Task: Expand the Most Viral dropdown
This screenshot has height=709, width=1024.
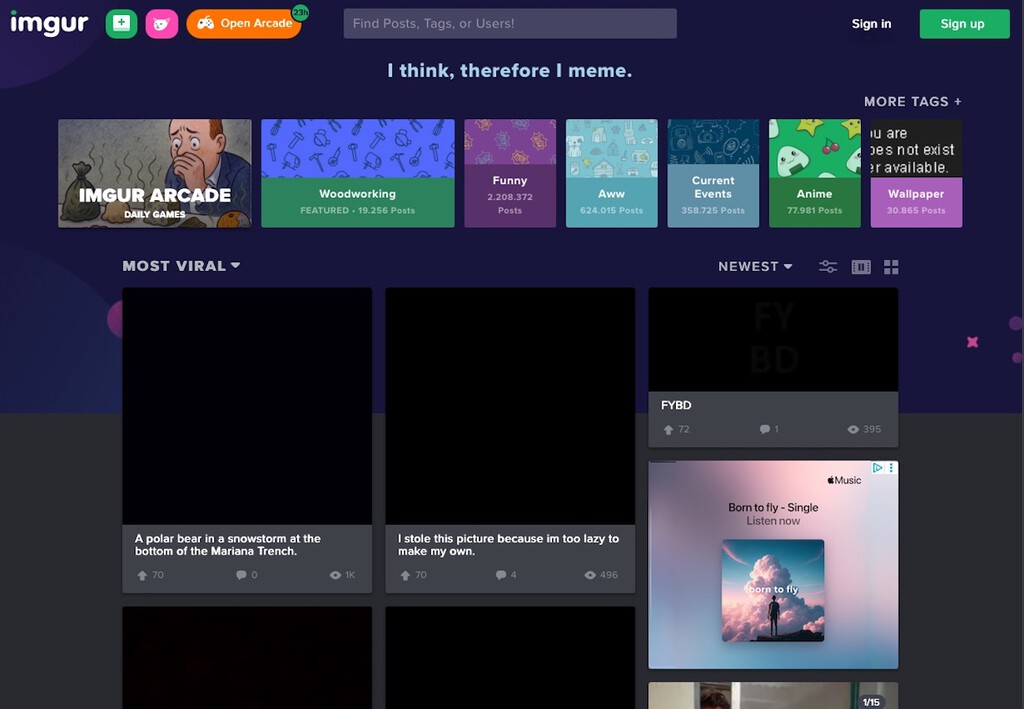Action: click(x=181, y=266)
